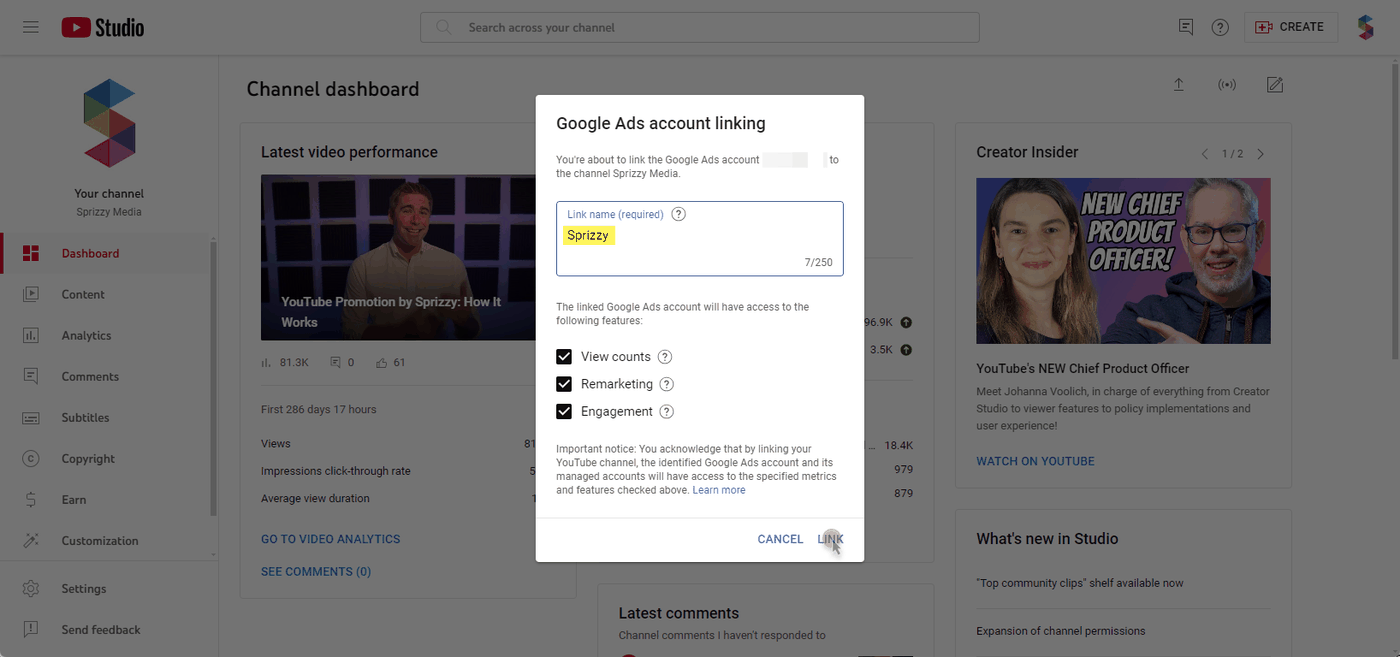Open Expansion of channel permissions item

pos(1061,631)
